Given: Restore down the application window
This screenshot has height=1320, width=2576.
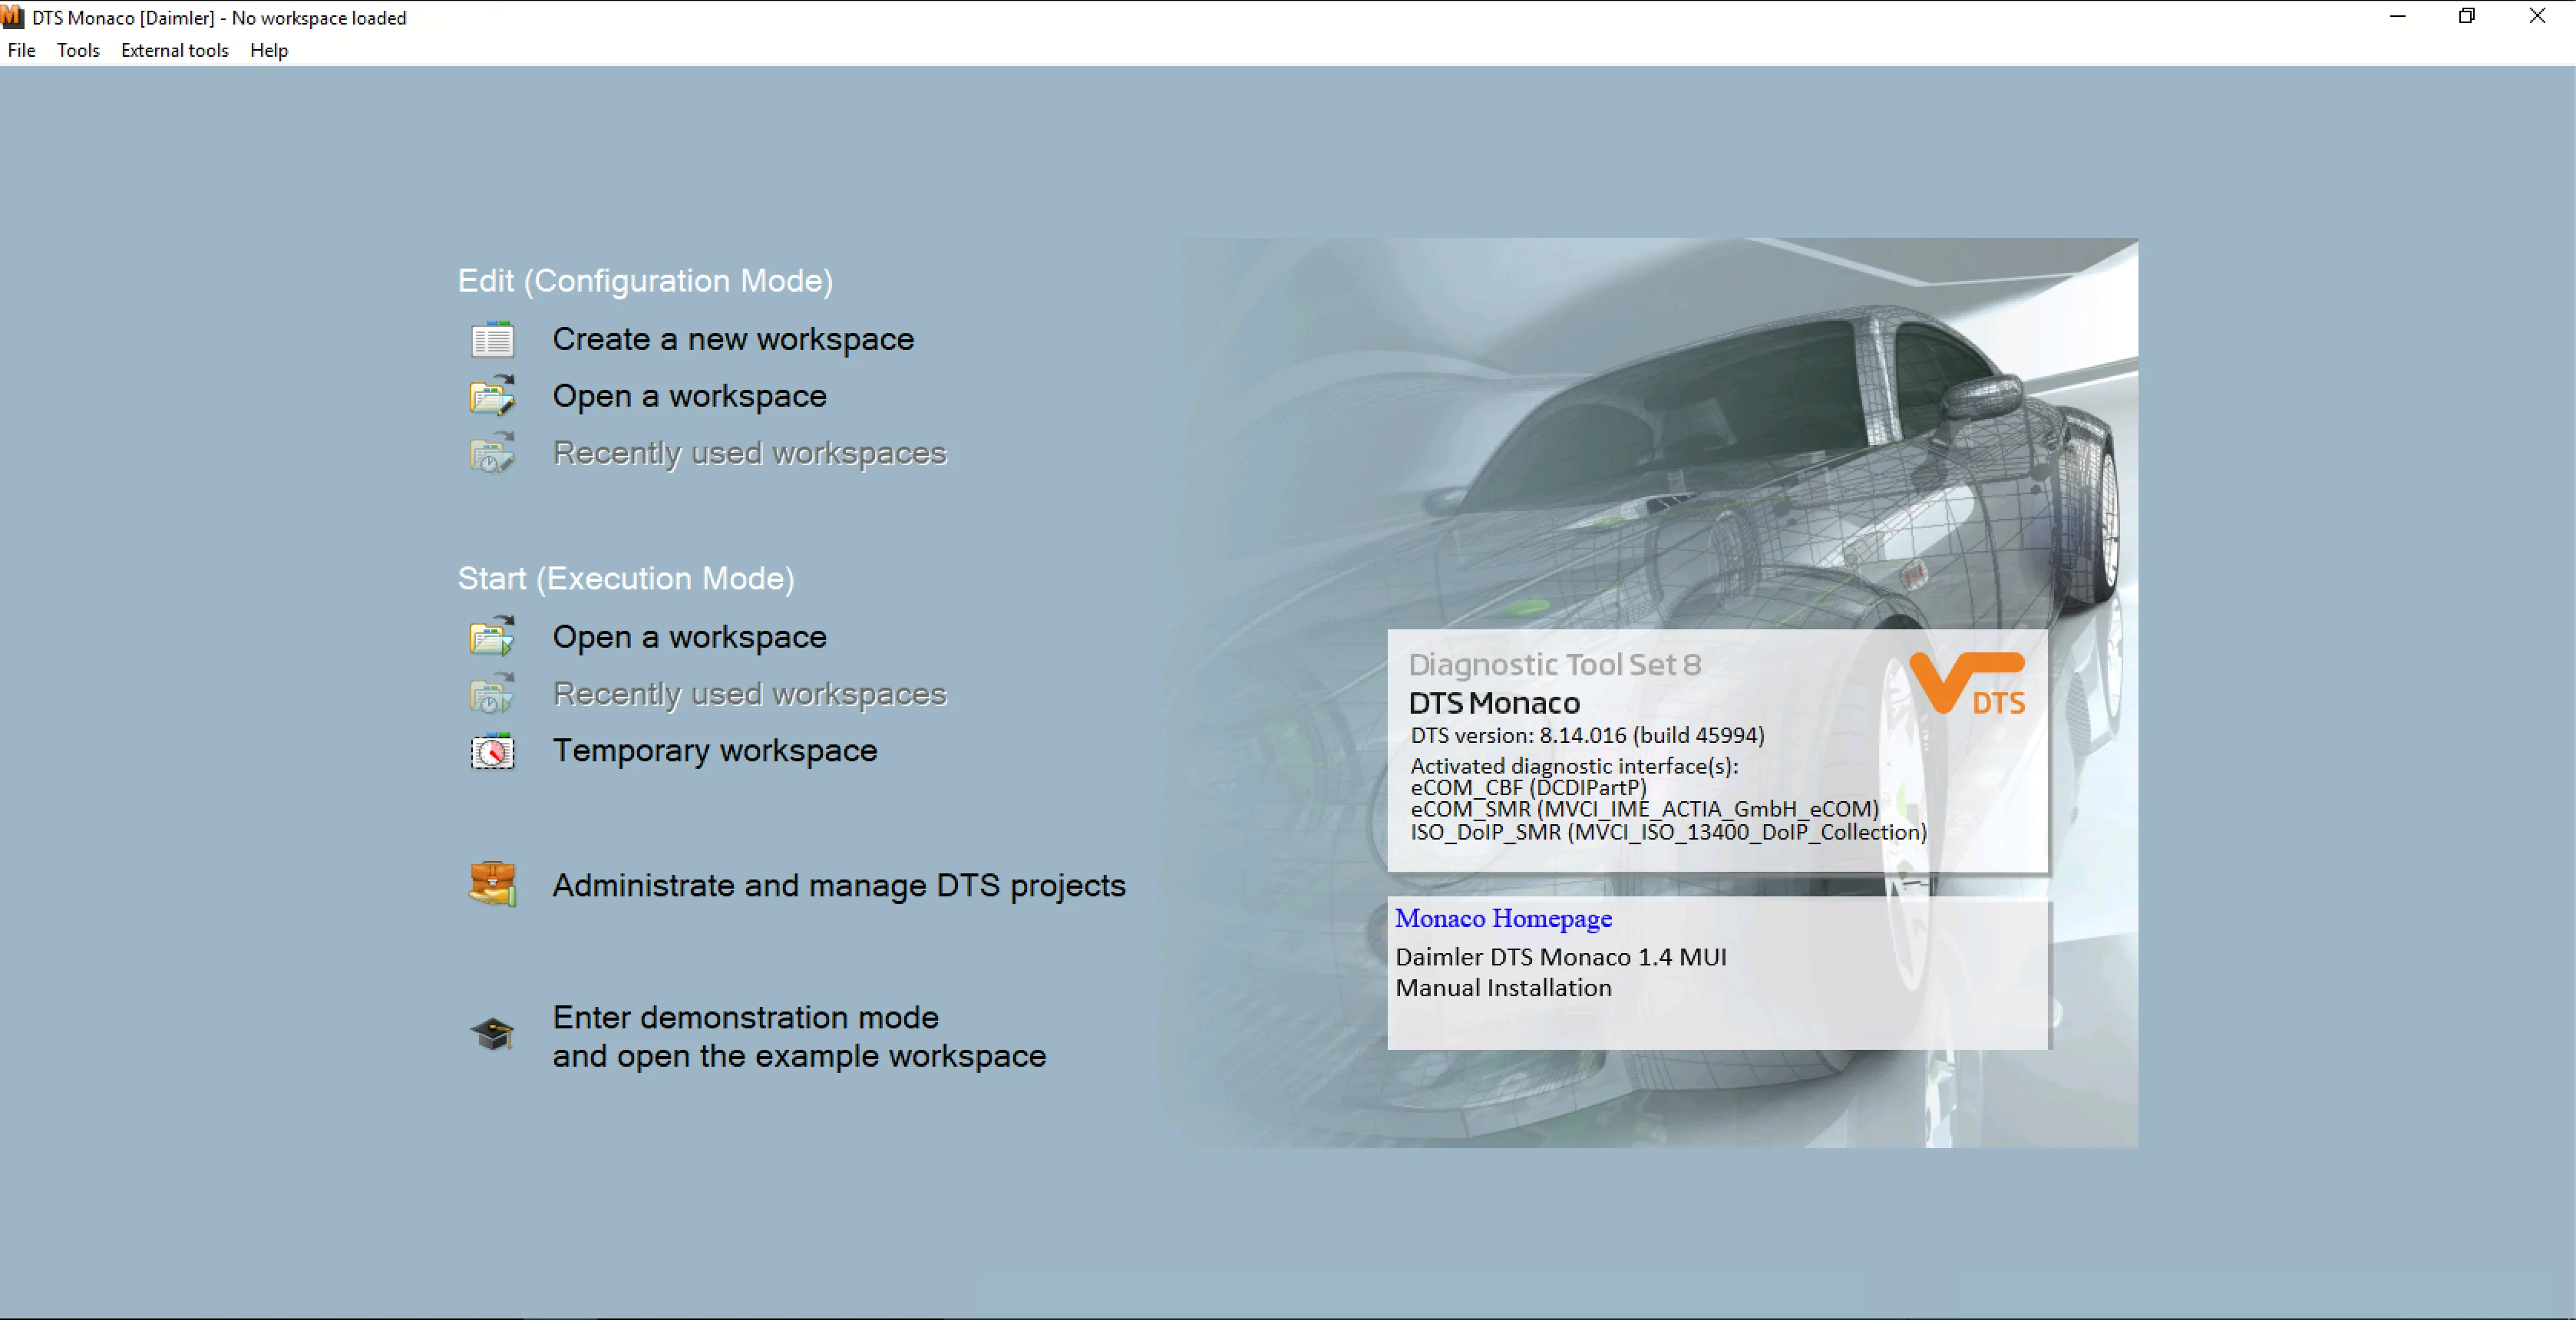Looking at the screenshot, I should [x=2467, y=16].
